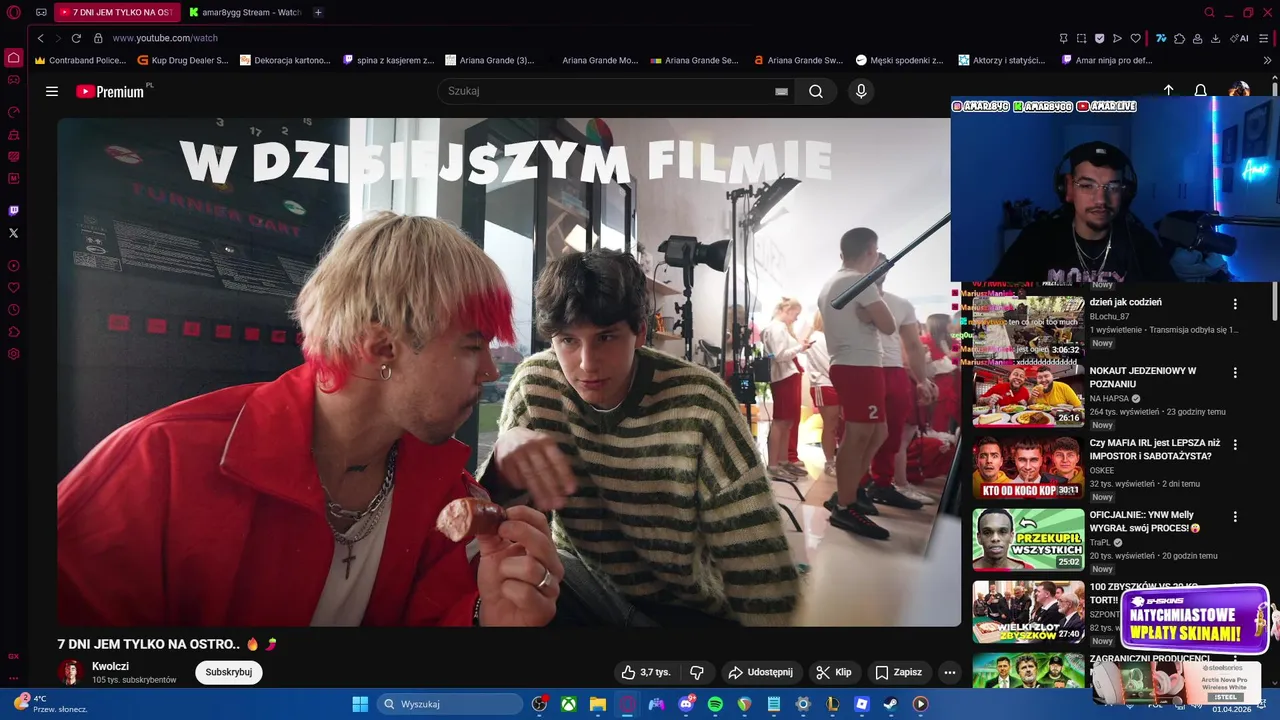Click the Szukaj search field on YouTube

(x=615, y=91)
